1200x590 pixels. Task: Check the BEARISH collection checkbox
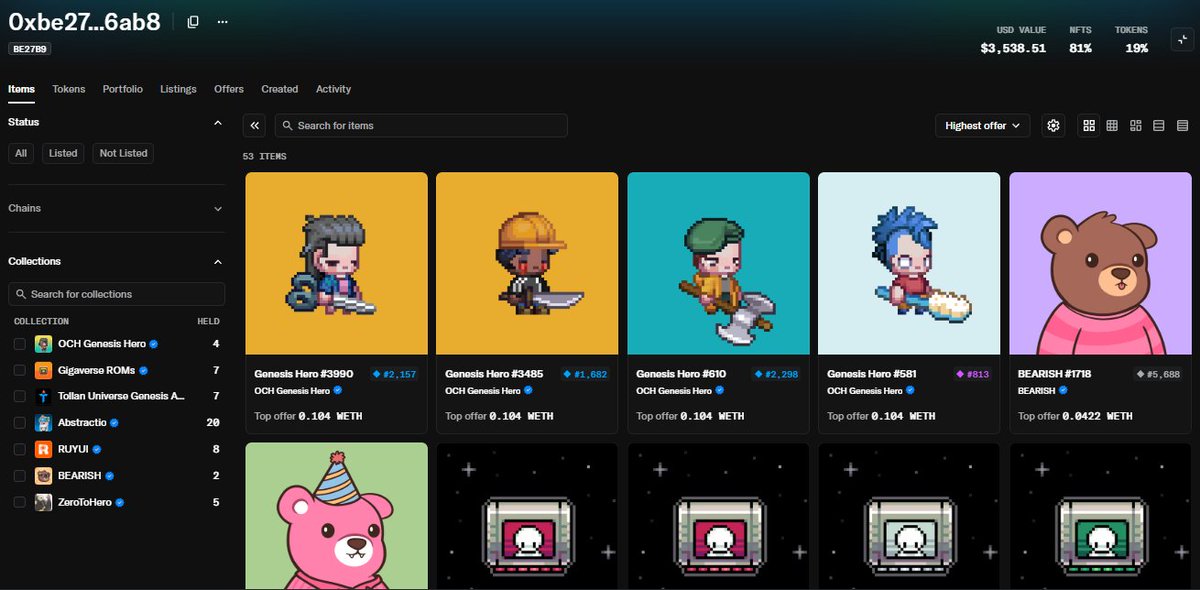(x=20, y=476)
